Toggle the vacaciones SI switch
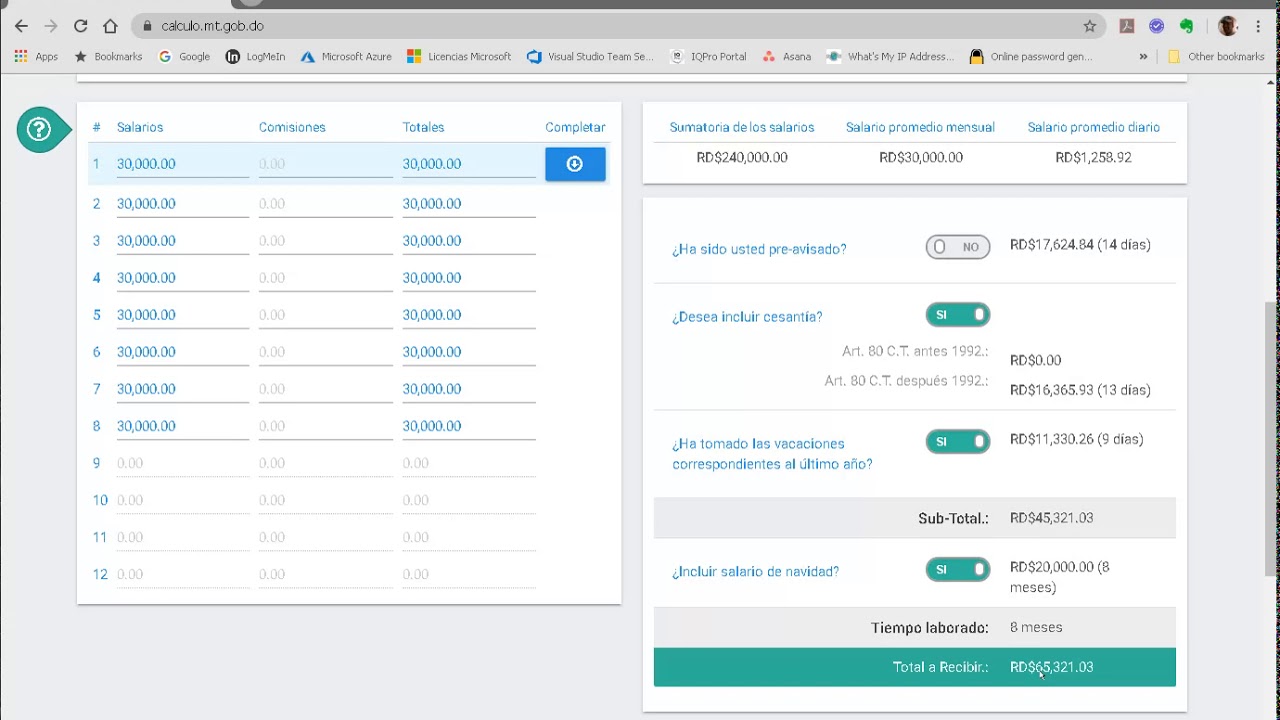The width and height of the screenshot is (1280, 720). coord(958,441)
